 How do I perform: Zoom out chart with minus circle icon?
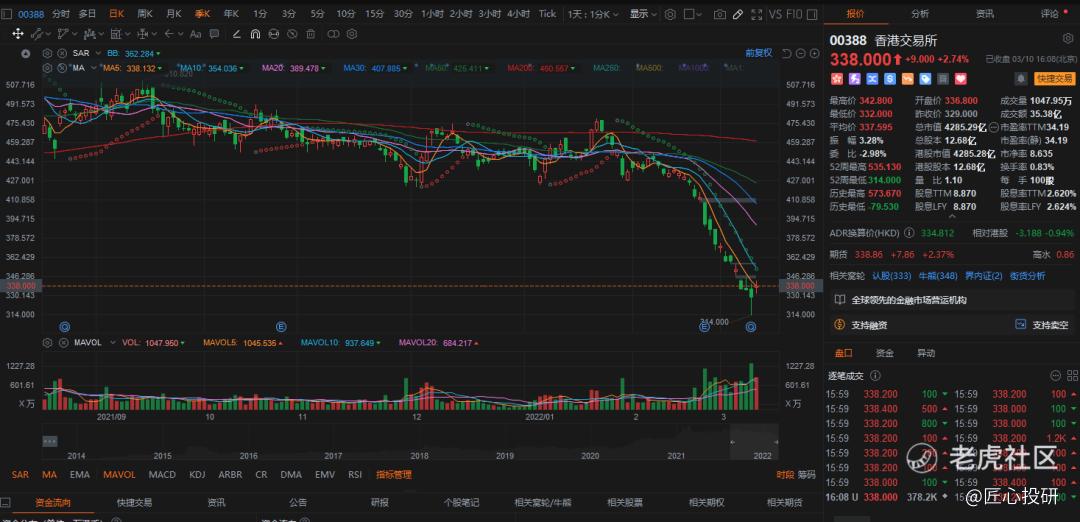pyautogui.click(x=801, y=53)
